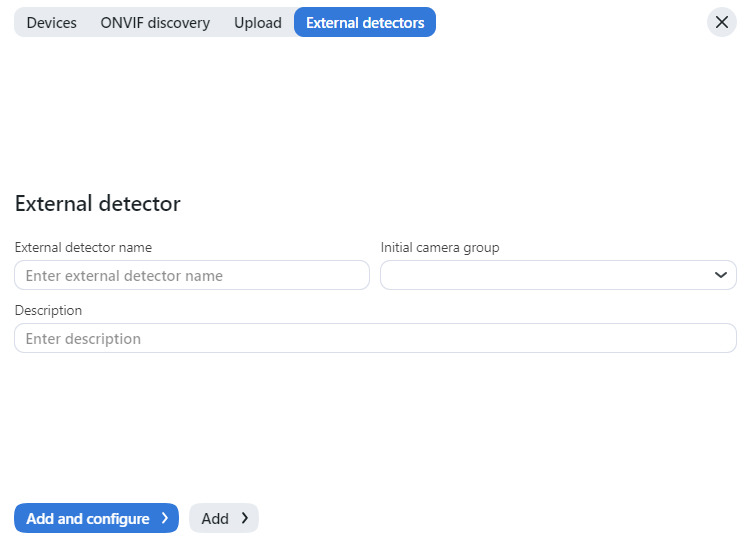This screenshot has height=539, width=748.
Task: Open the ONVIF discovery tab
Action: click(x=155, y=22)
